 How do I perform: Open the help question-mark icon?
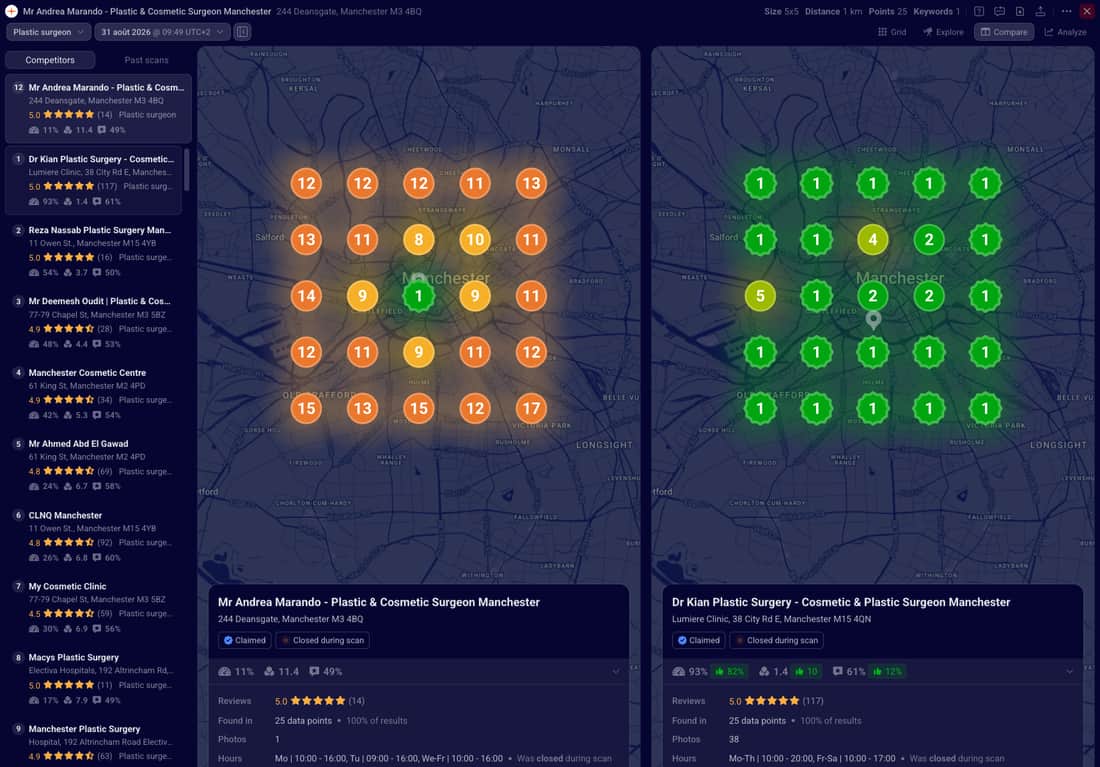[x=979, y=11]
